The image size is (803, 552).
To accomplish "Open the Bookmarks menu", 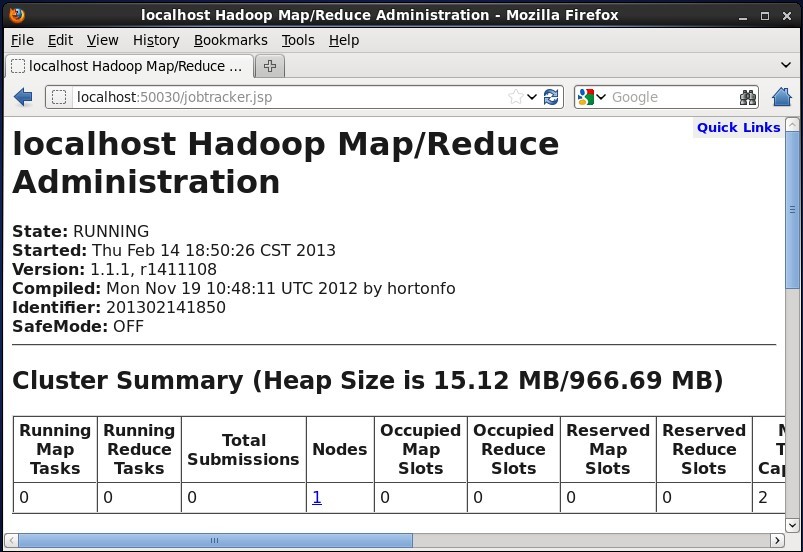I will click(x=230, y=40).
